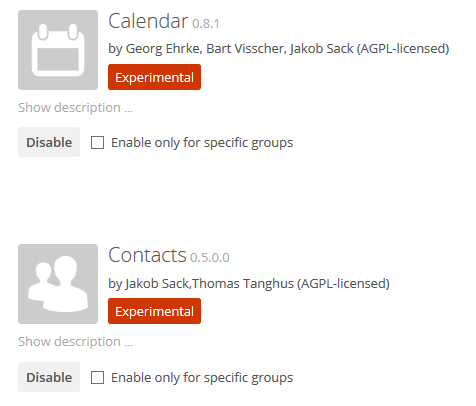Select the Calendar app title
Image resolution: width=476 pixels, height=406 pixels.
148,21
